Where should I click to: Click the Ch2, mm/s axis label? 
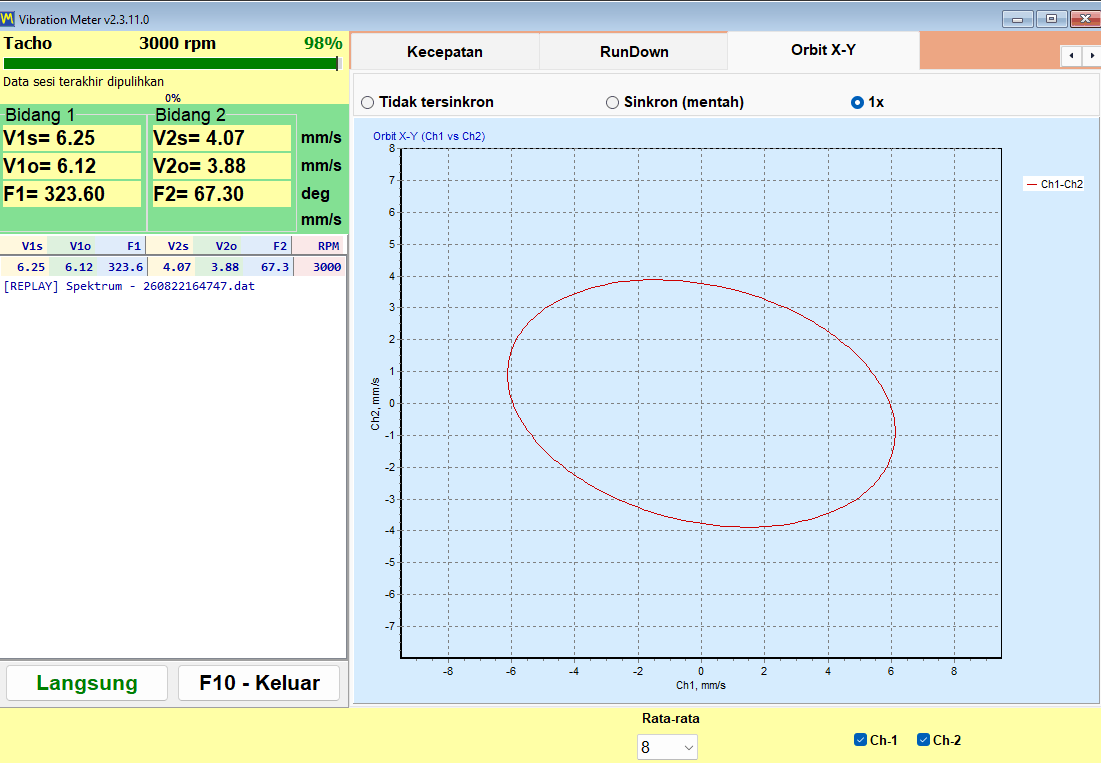375,404
